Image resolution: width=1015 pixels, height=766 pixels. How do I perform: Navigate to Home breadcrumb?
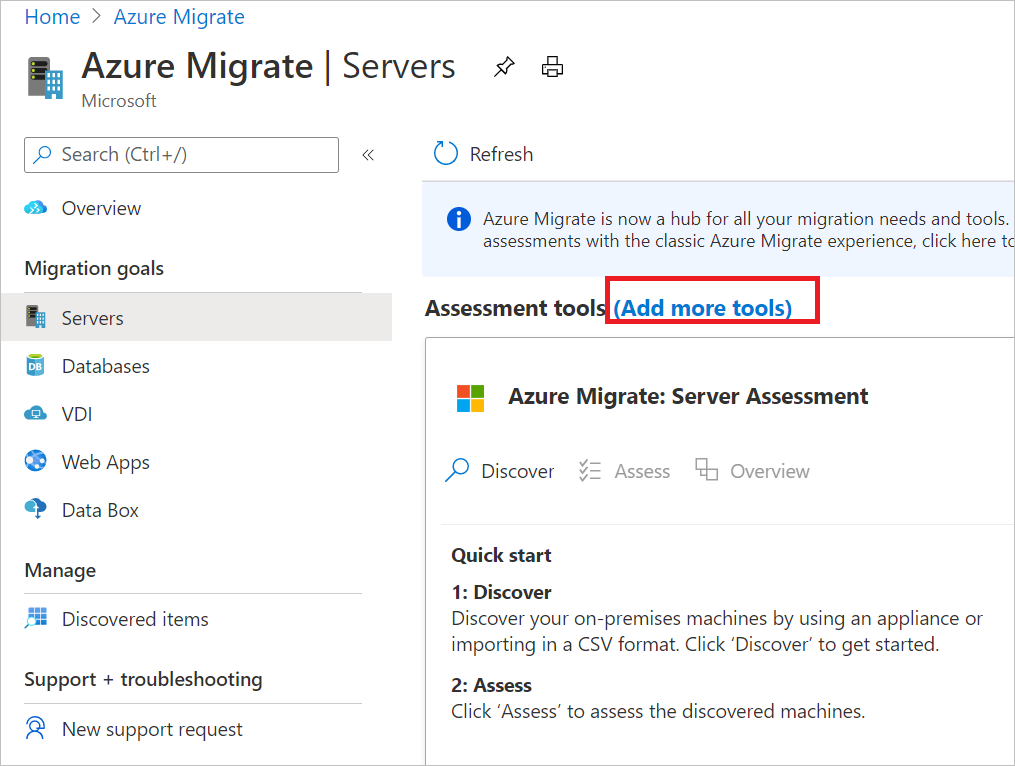52,17
